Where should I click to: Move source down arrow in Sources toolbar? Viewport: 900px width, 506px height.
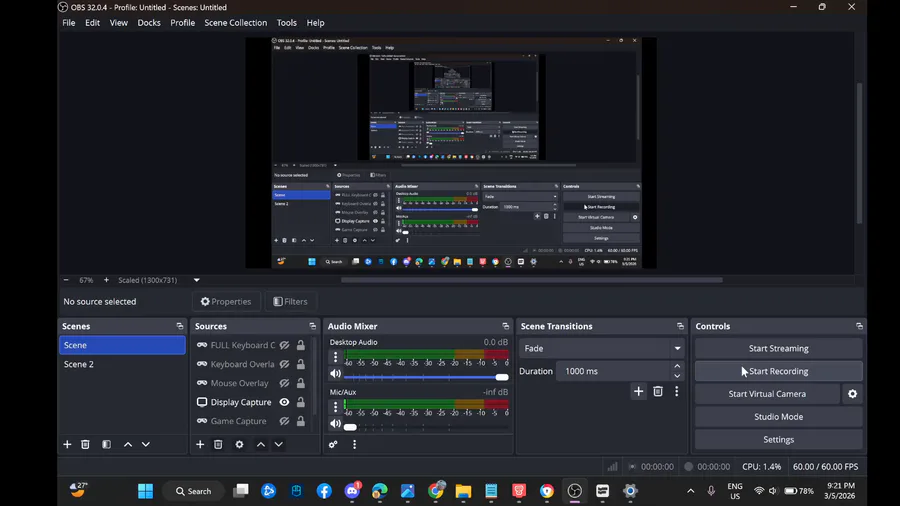278,444
